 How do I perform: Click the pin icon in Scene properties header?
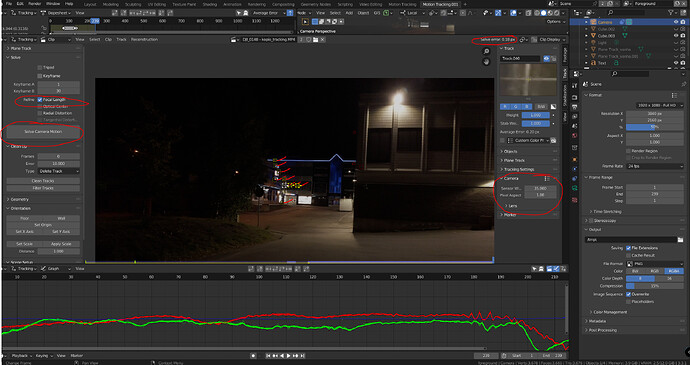[x=683, y=84]
